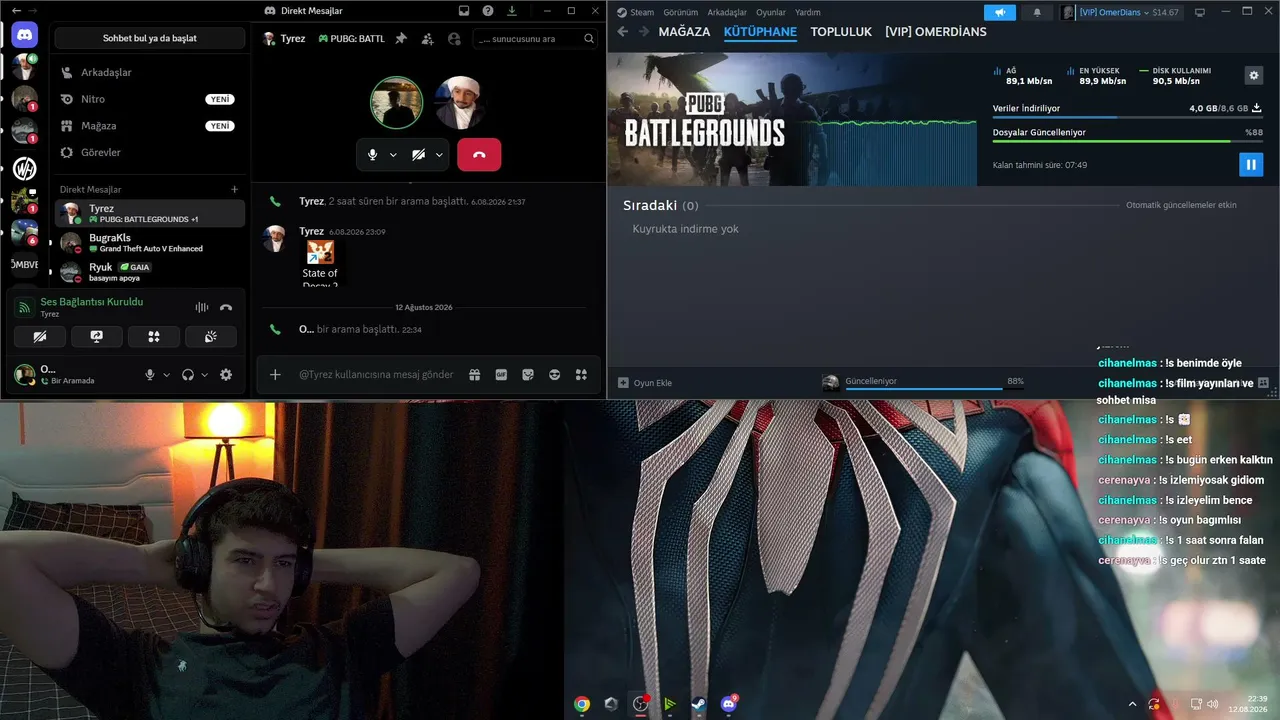Image resolution: width=1280 pixels, height=720 pixels.
Task: Open apps launcher in Discord message bar
Action: (581, 375)
